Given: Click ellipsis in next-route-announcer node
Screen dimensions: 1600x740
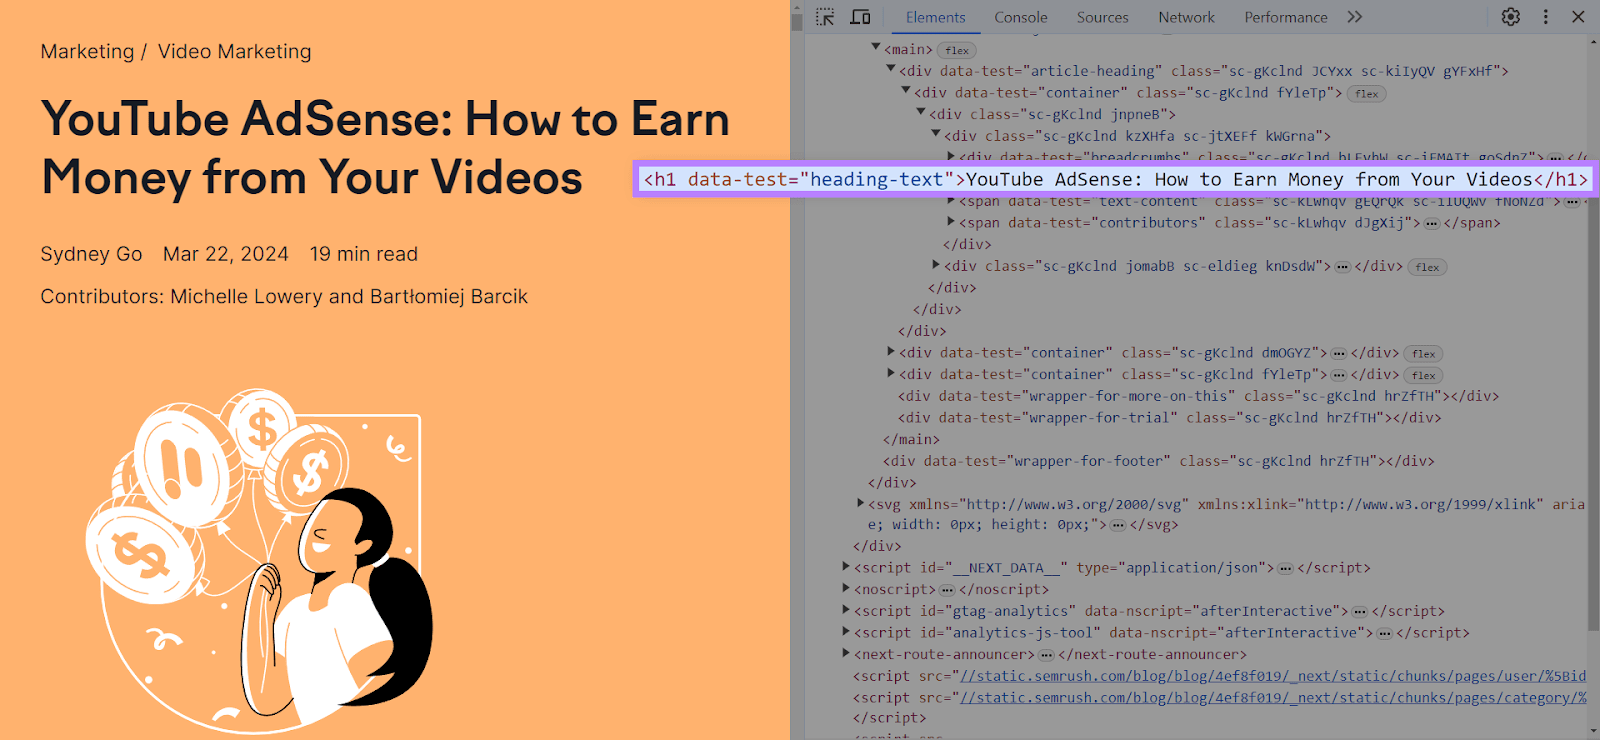Looking at the screenshot, I should point(1046,655).
